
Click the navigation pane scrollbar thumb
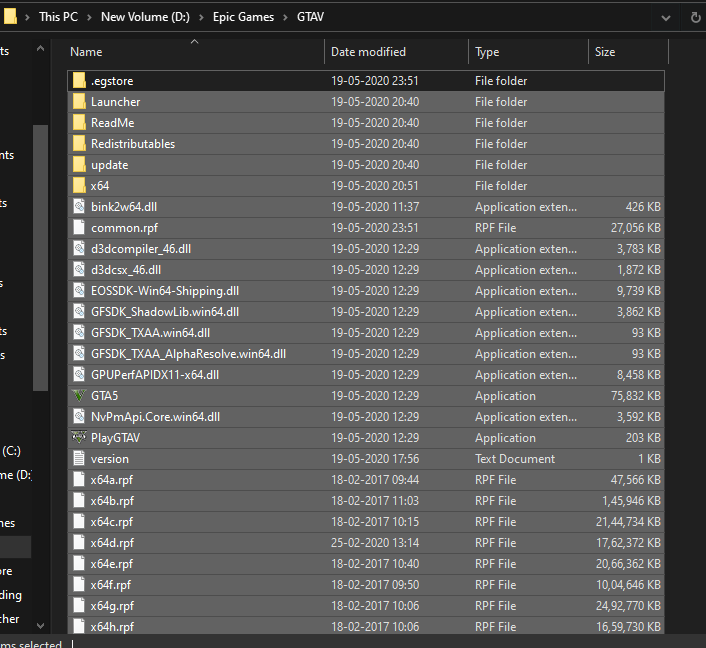pyautogui.click(x=41, y=258)
